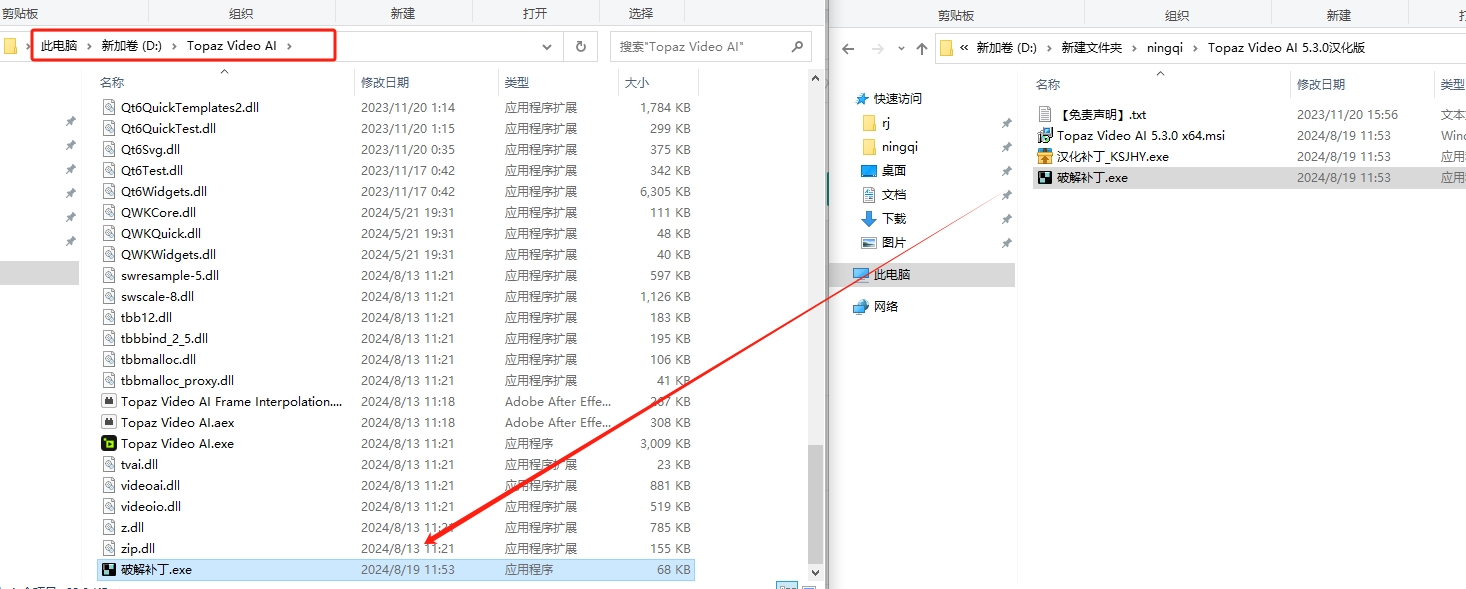Open 桌面 in navigation pane
The height and width of the screenshot is (589, 1466).
click(893, 170)
